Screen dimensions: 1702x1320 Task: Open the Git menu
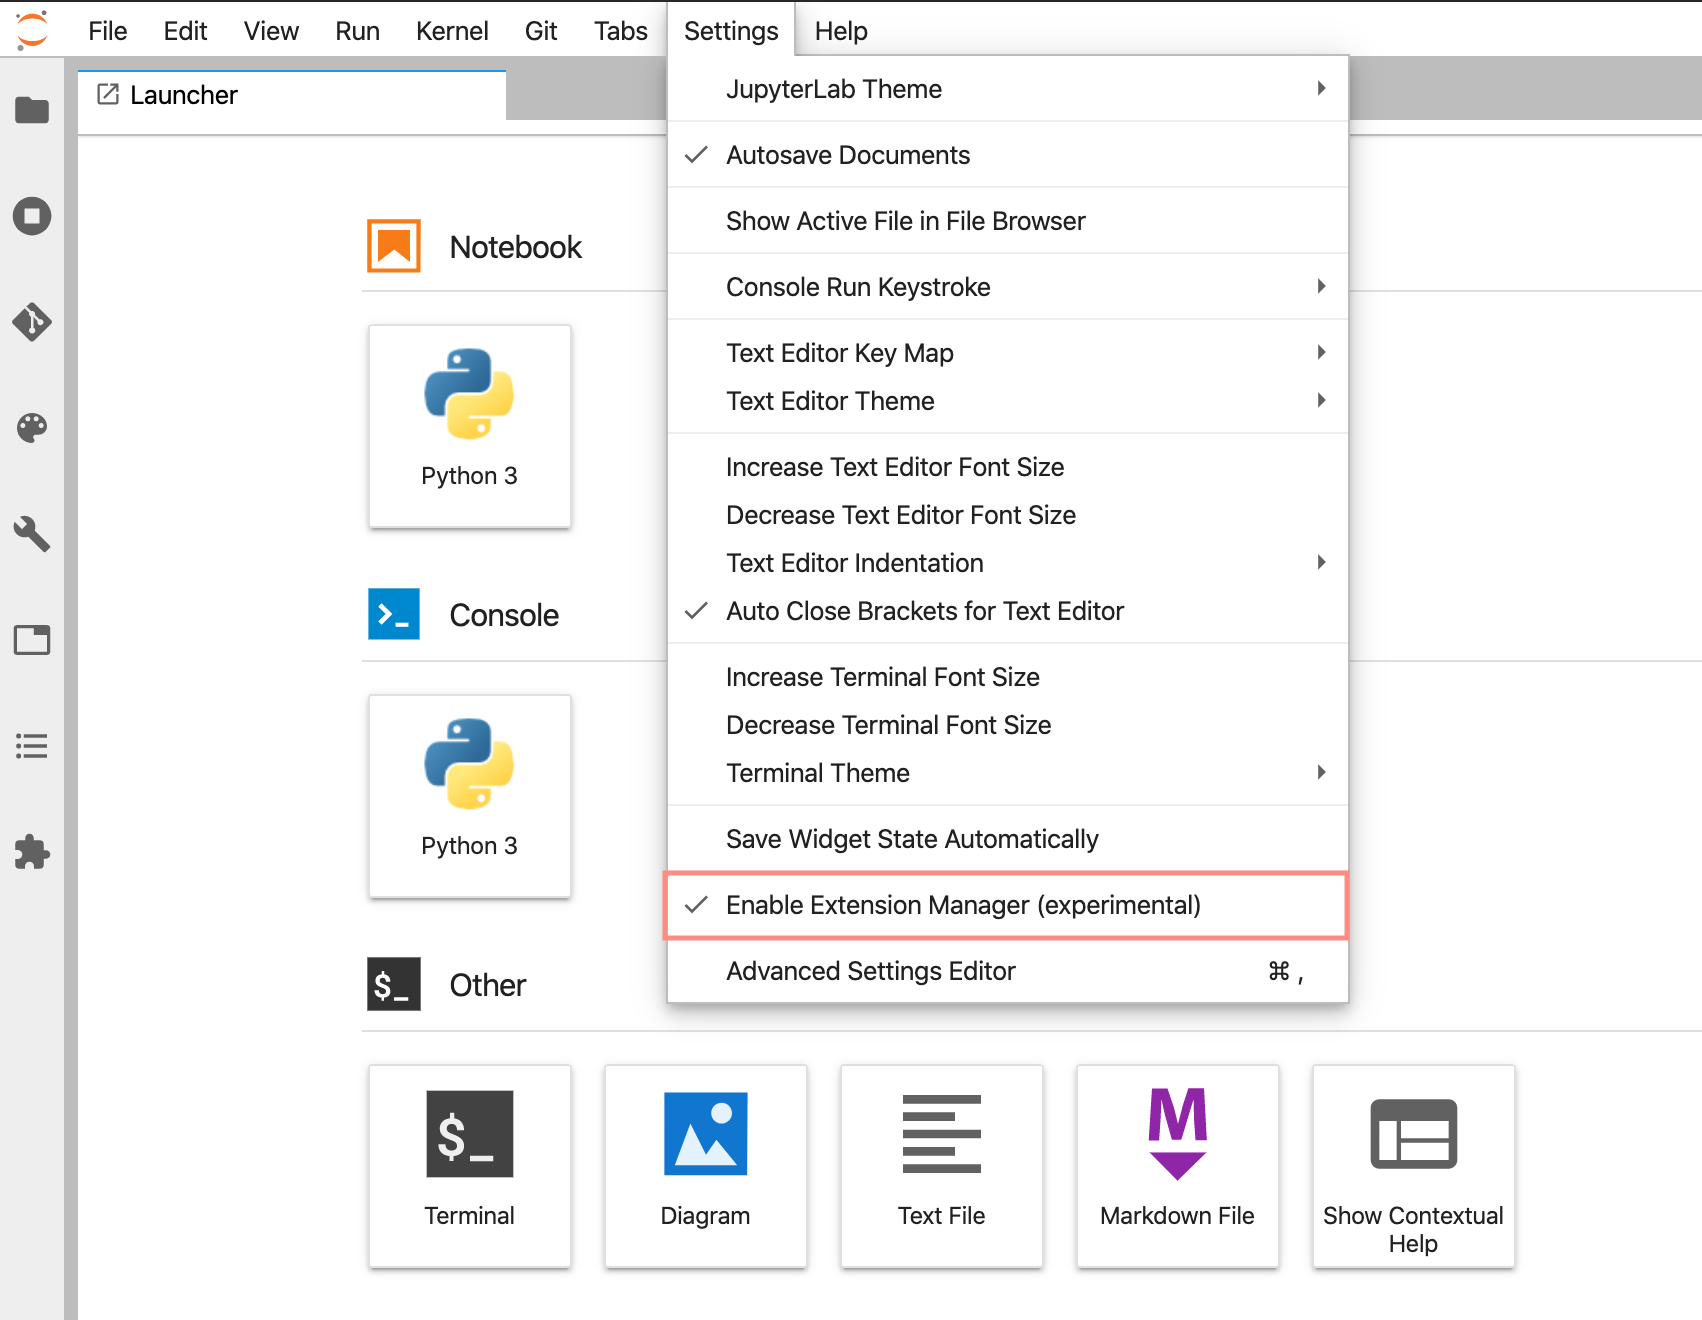click(541, 31)
